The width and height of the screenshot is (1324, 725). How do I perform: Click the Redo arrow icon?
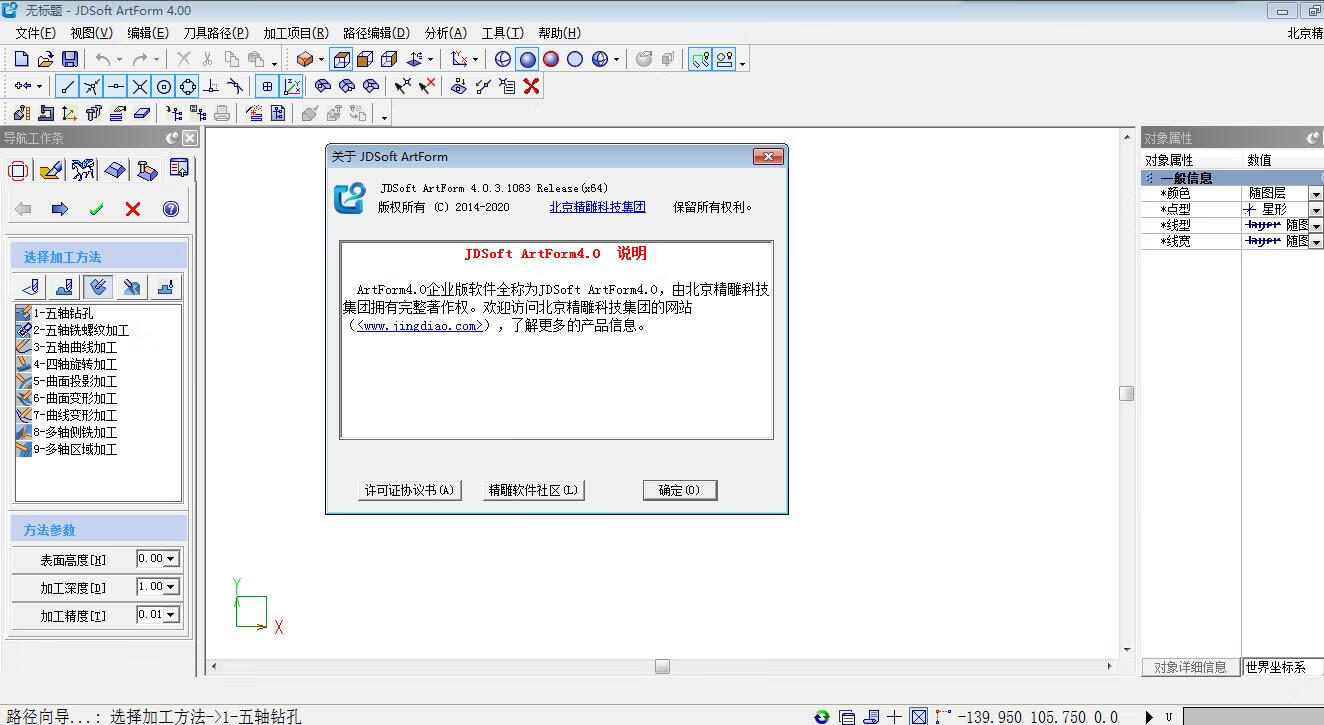[x=141, y=59]
